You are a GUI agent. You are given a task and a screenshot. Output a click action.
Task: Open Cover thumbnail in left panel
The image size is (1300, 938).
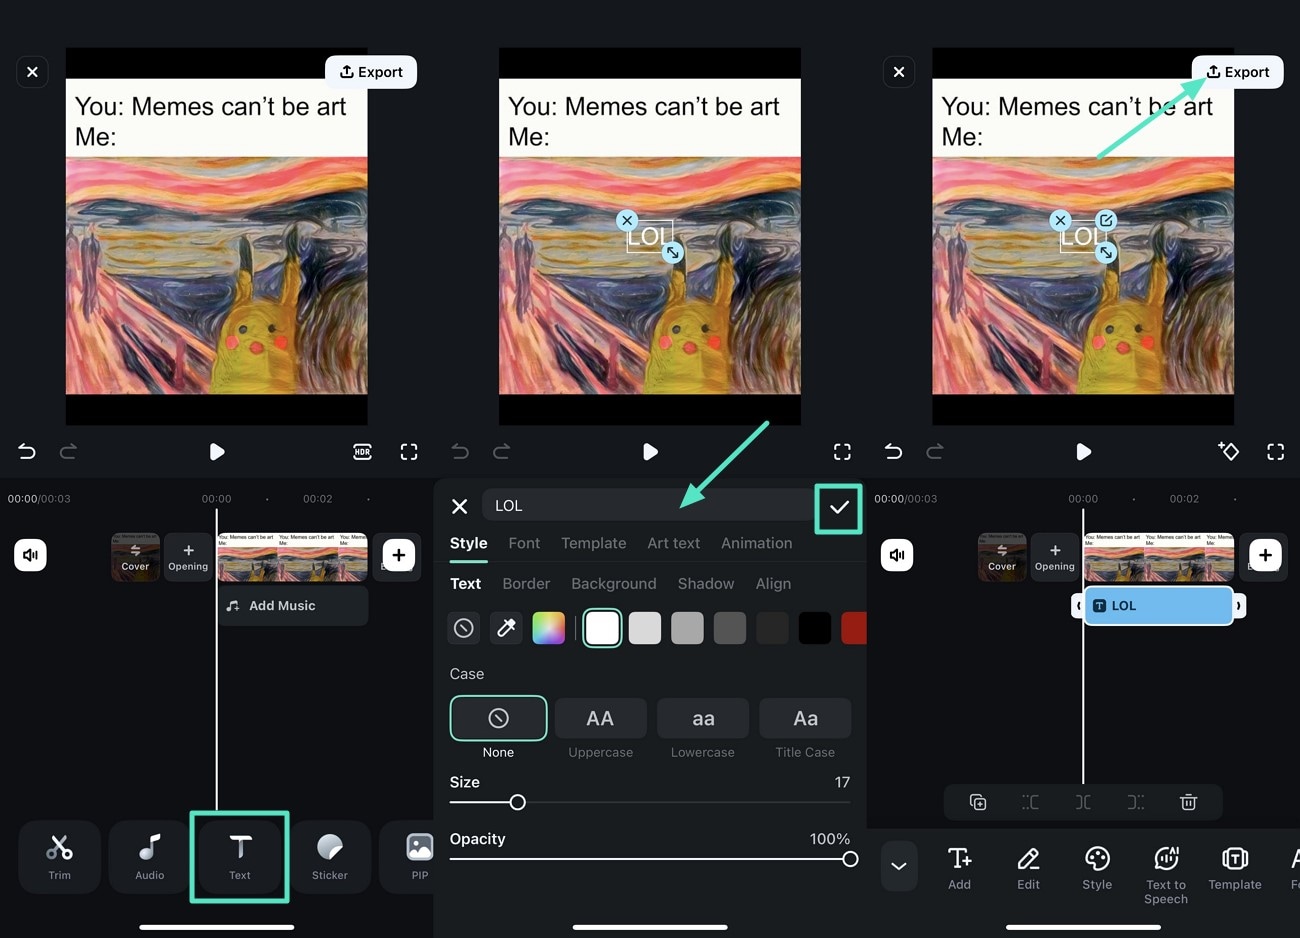(135, 557)
